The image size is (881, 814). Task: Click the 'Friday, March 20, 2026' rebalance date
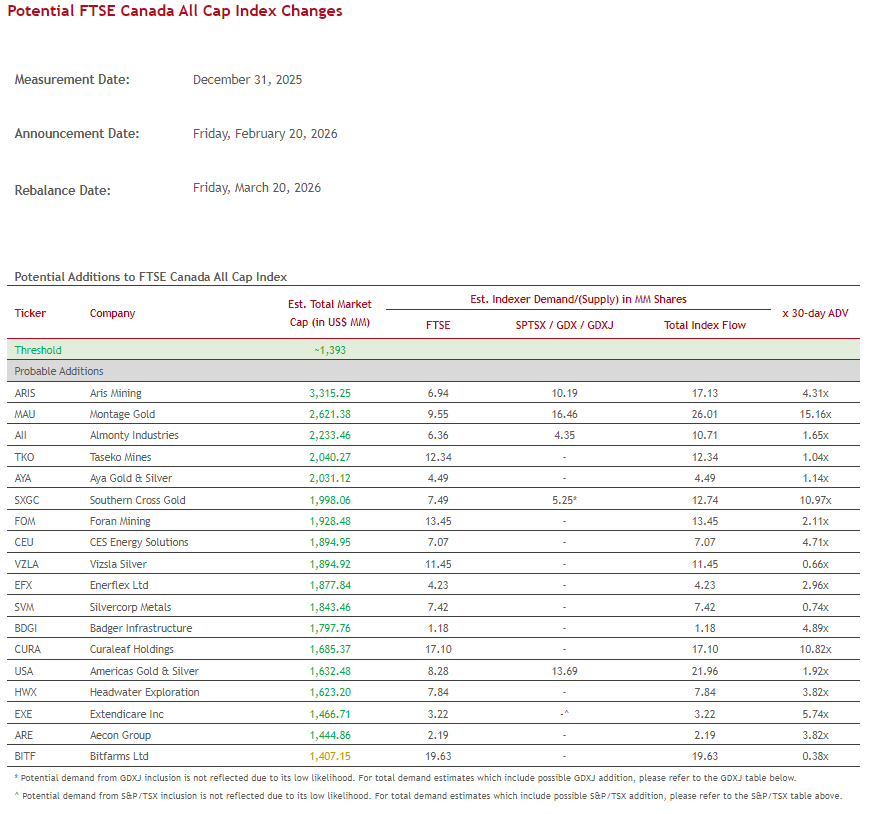tap(257, 188)
